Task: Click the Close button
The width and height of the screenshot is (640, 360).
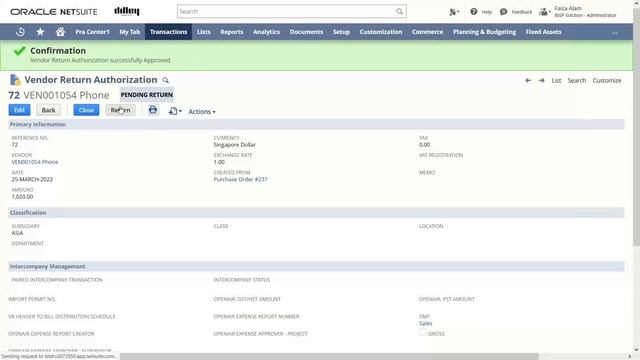Action: point(86,110)
